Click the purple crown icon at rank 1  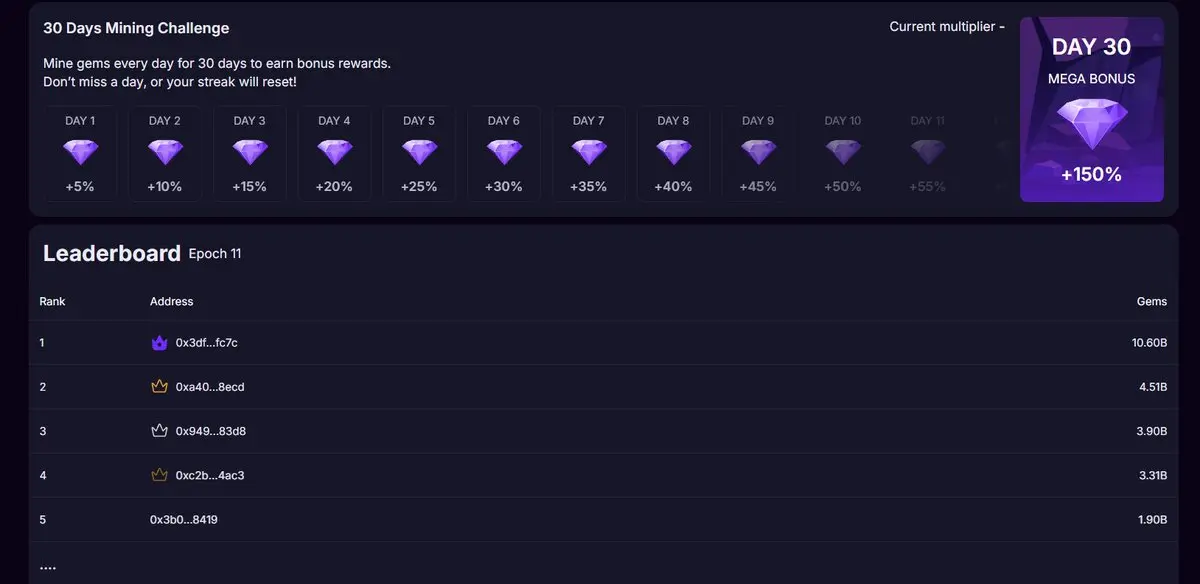click(158, 343)
